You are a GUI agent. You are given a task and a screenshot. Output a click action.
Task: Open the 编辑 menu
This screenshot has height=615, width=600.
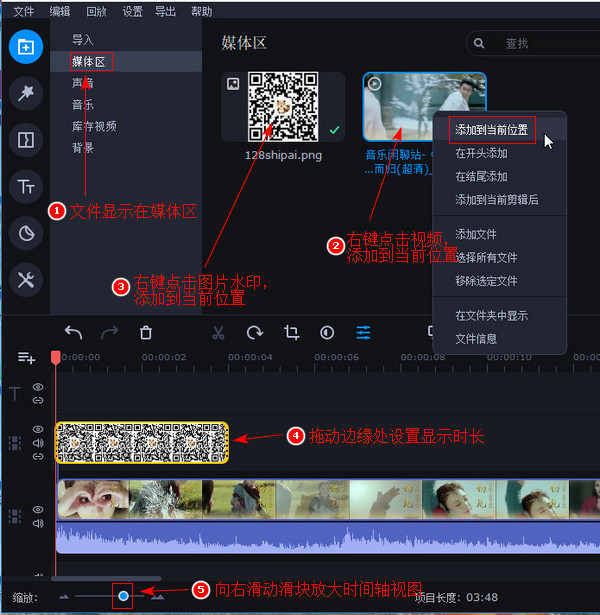pos(60,11)
